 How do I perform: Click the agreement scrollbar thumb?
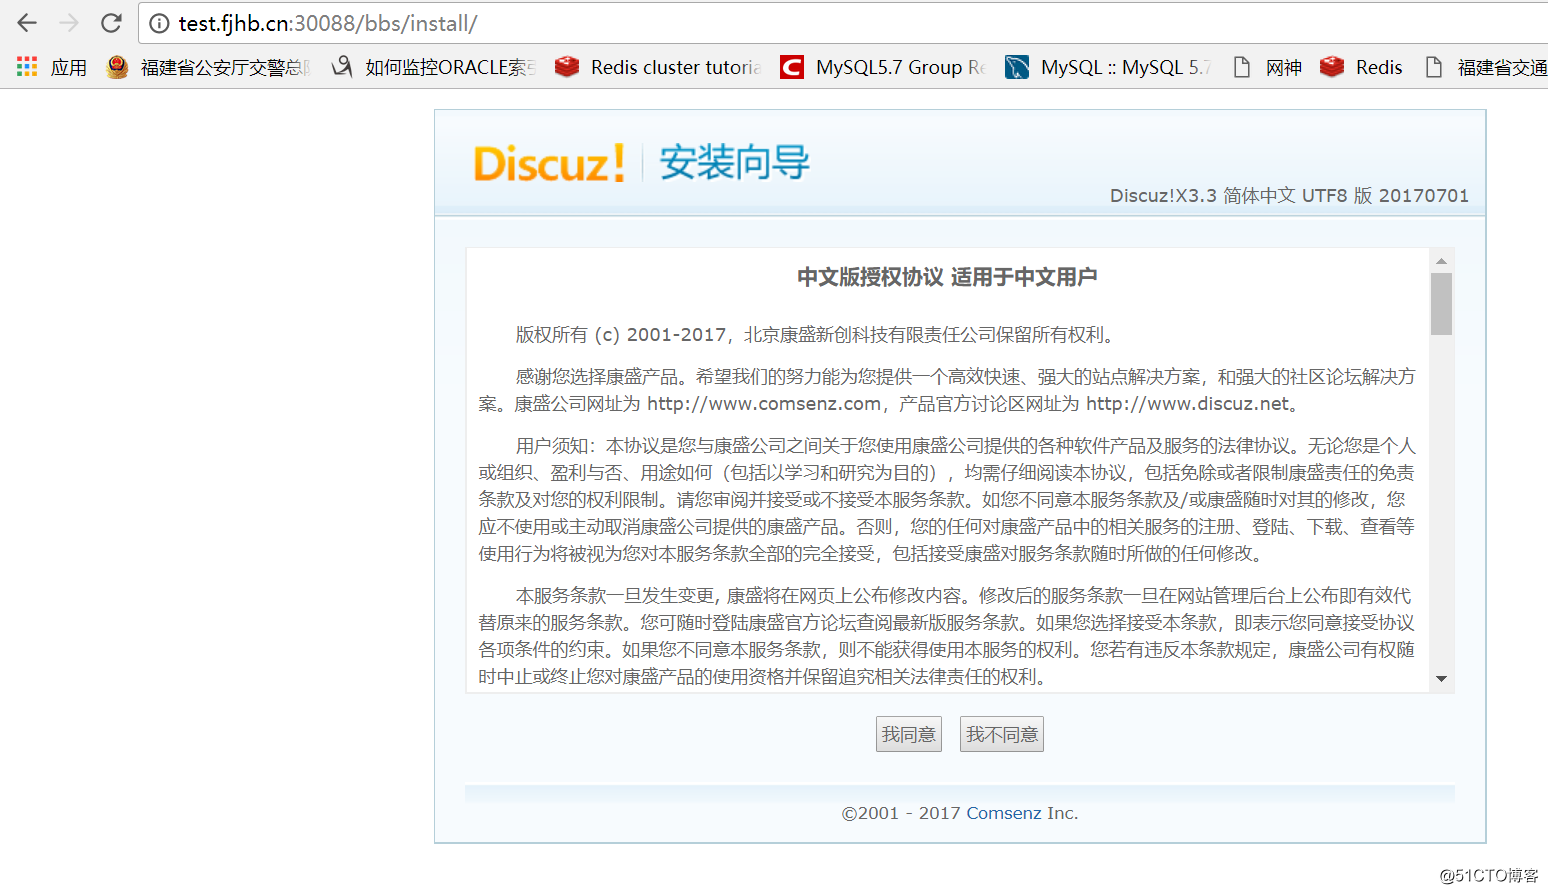(x=1441, y=304)
